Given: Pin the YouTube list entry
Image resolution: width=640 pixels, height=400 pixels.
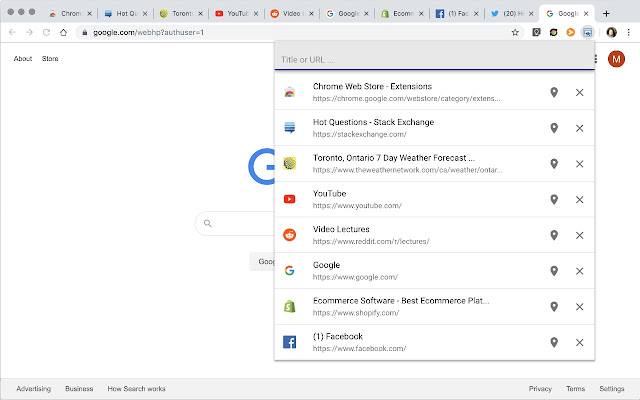Looking at the screenshot, I should point(554,200).
